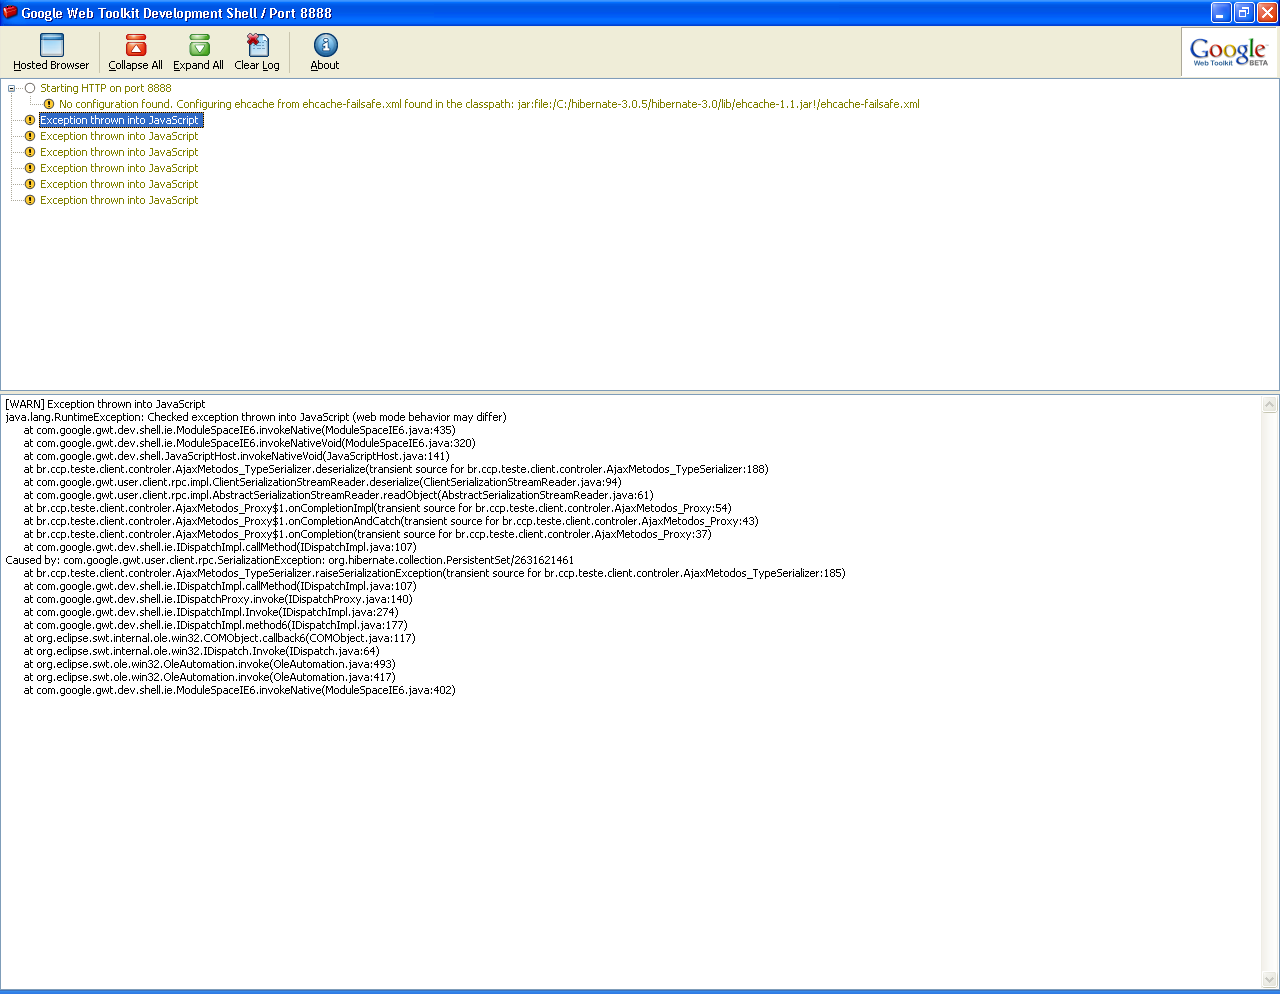Click stack line 'AbstractSerializationStreamReader.java:61'
This screenshot has width=1280, height=994.
339,495
